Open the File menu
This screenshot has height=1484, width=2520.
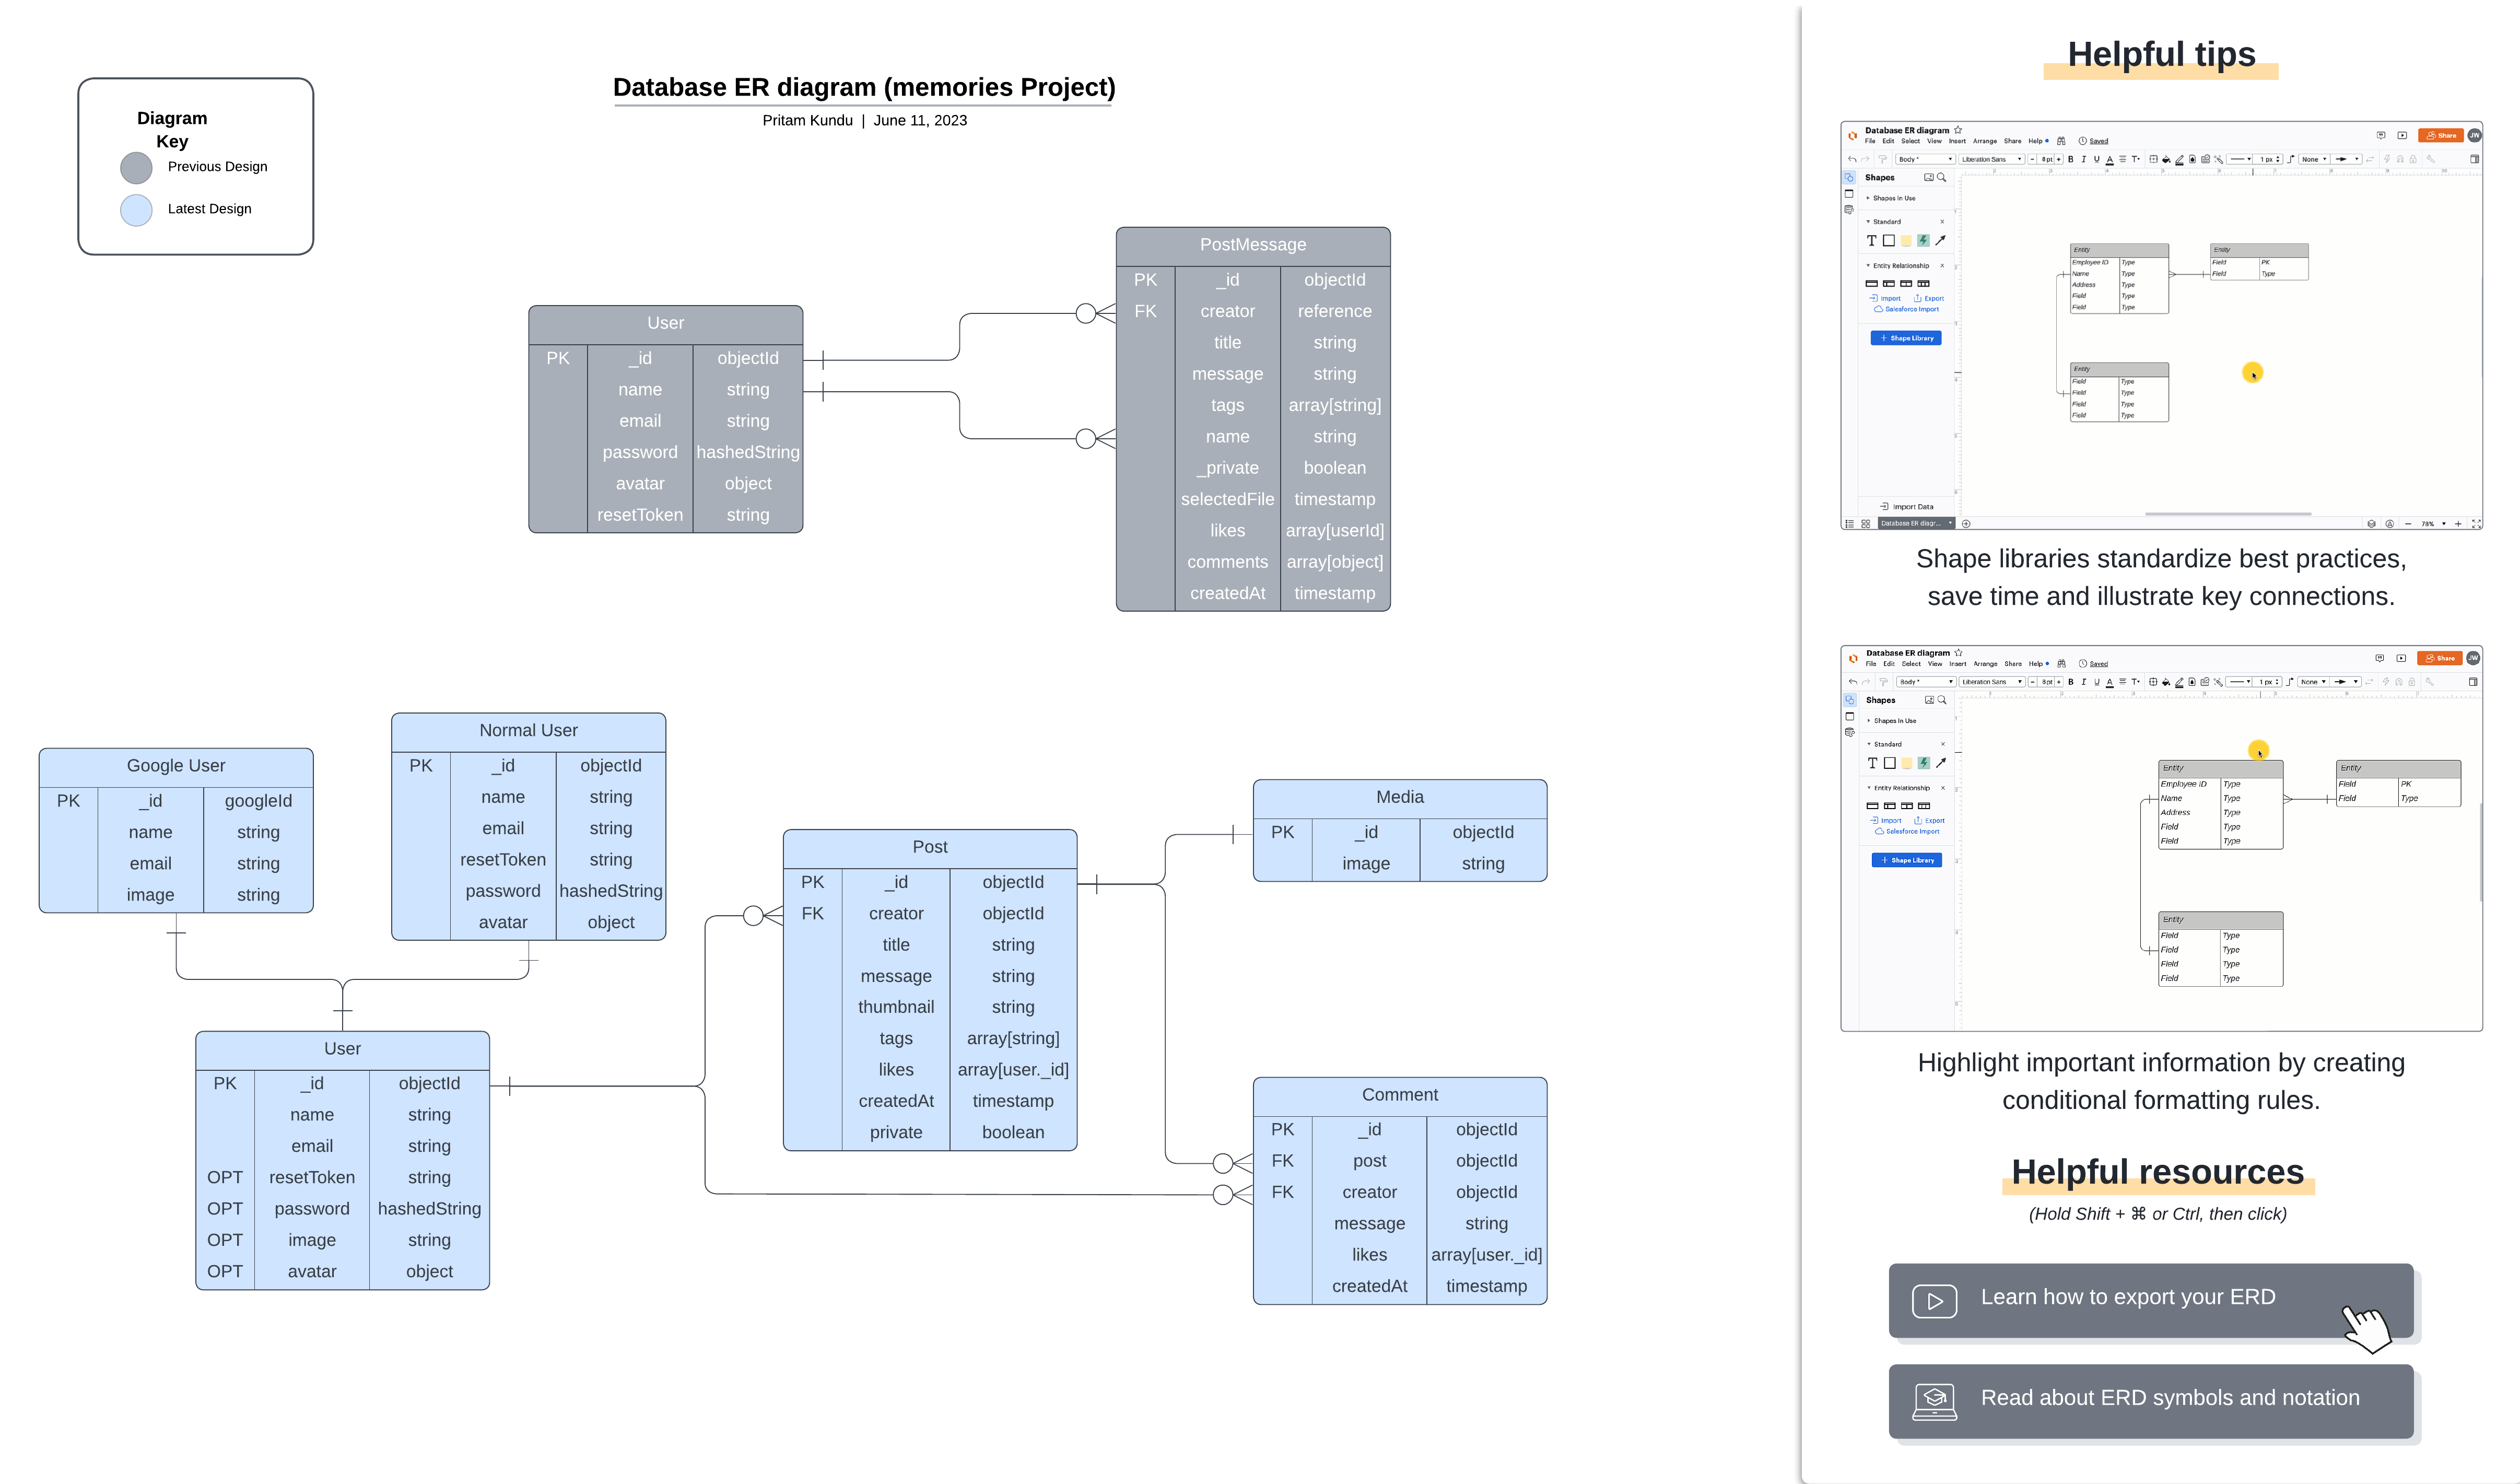(x=1870, y=141)
